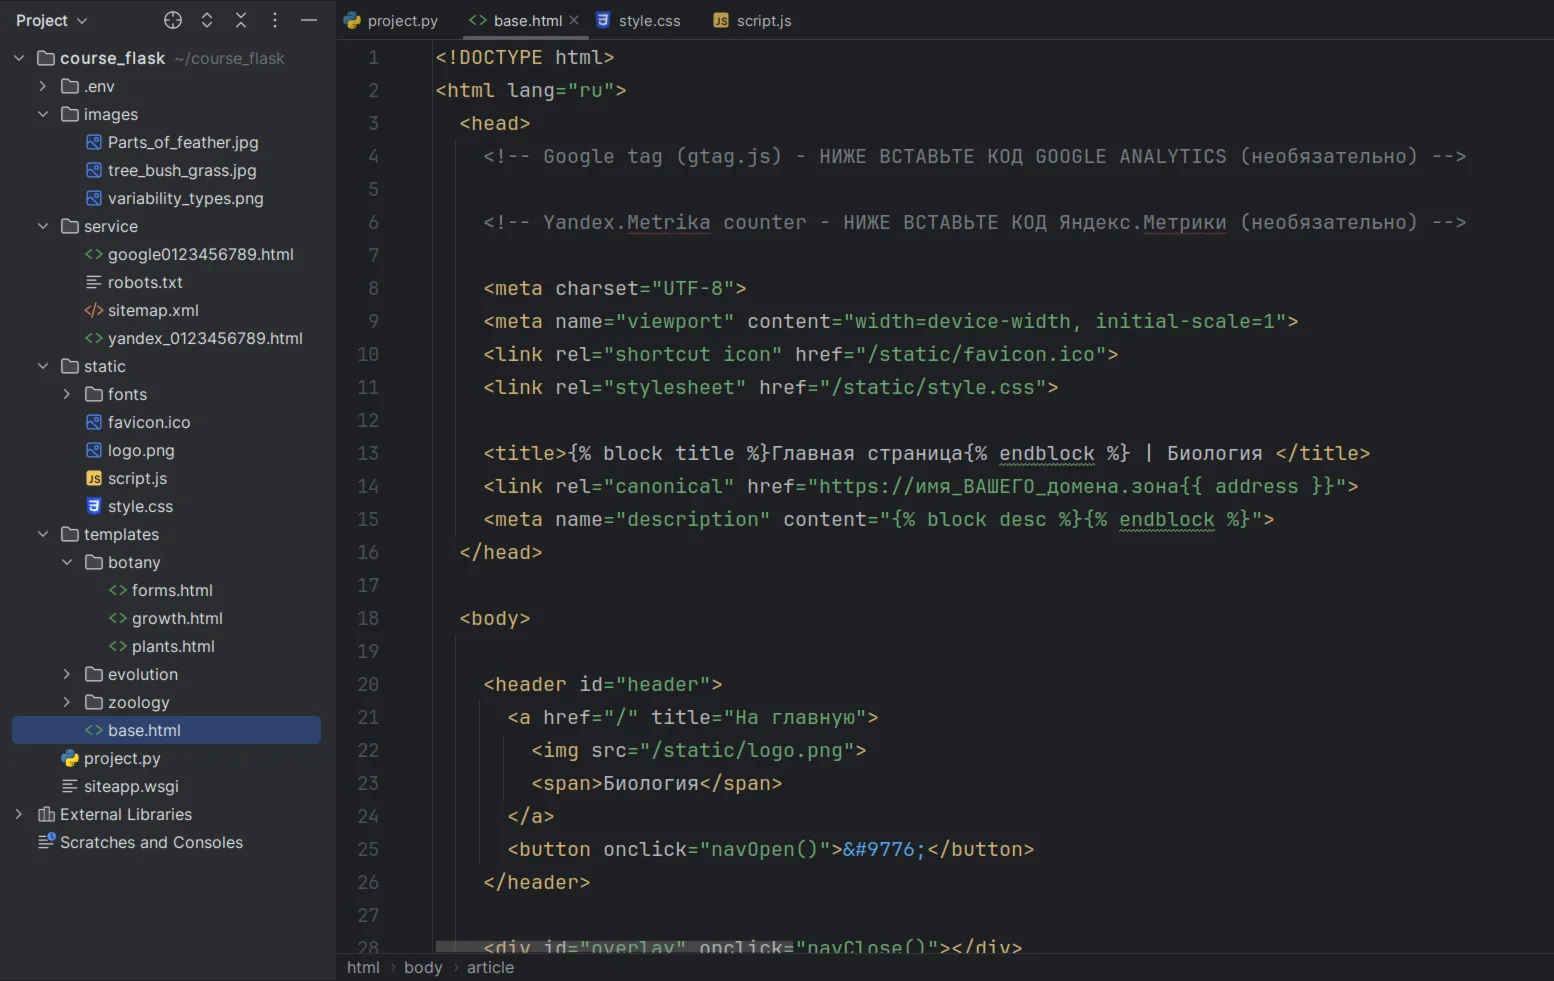
Task: Expand External Libraries node
Action: (19, 815)
